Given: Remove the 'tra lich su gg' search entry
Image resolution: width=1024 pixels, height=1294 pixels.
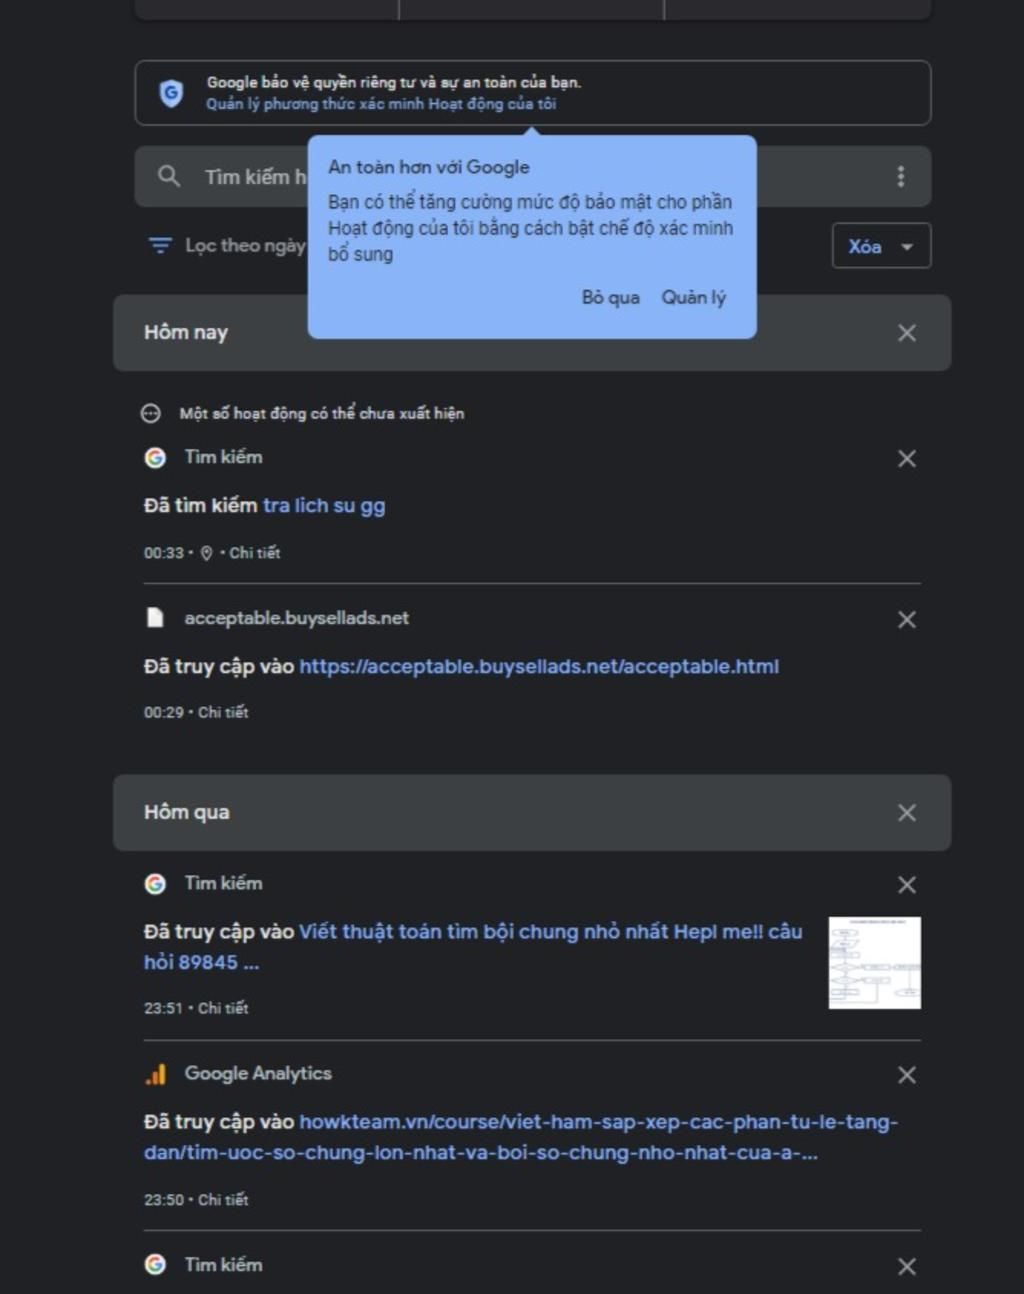Looking at the screenshot, I should (x=907, y=458).
